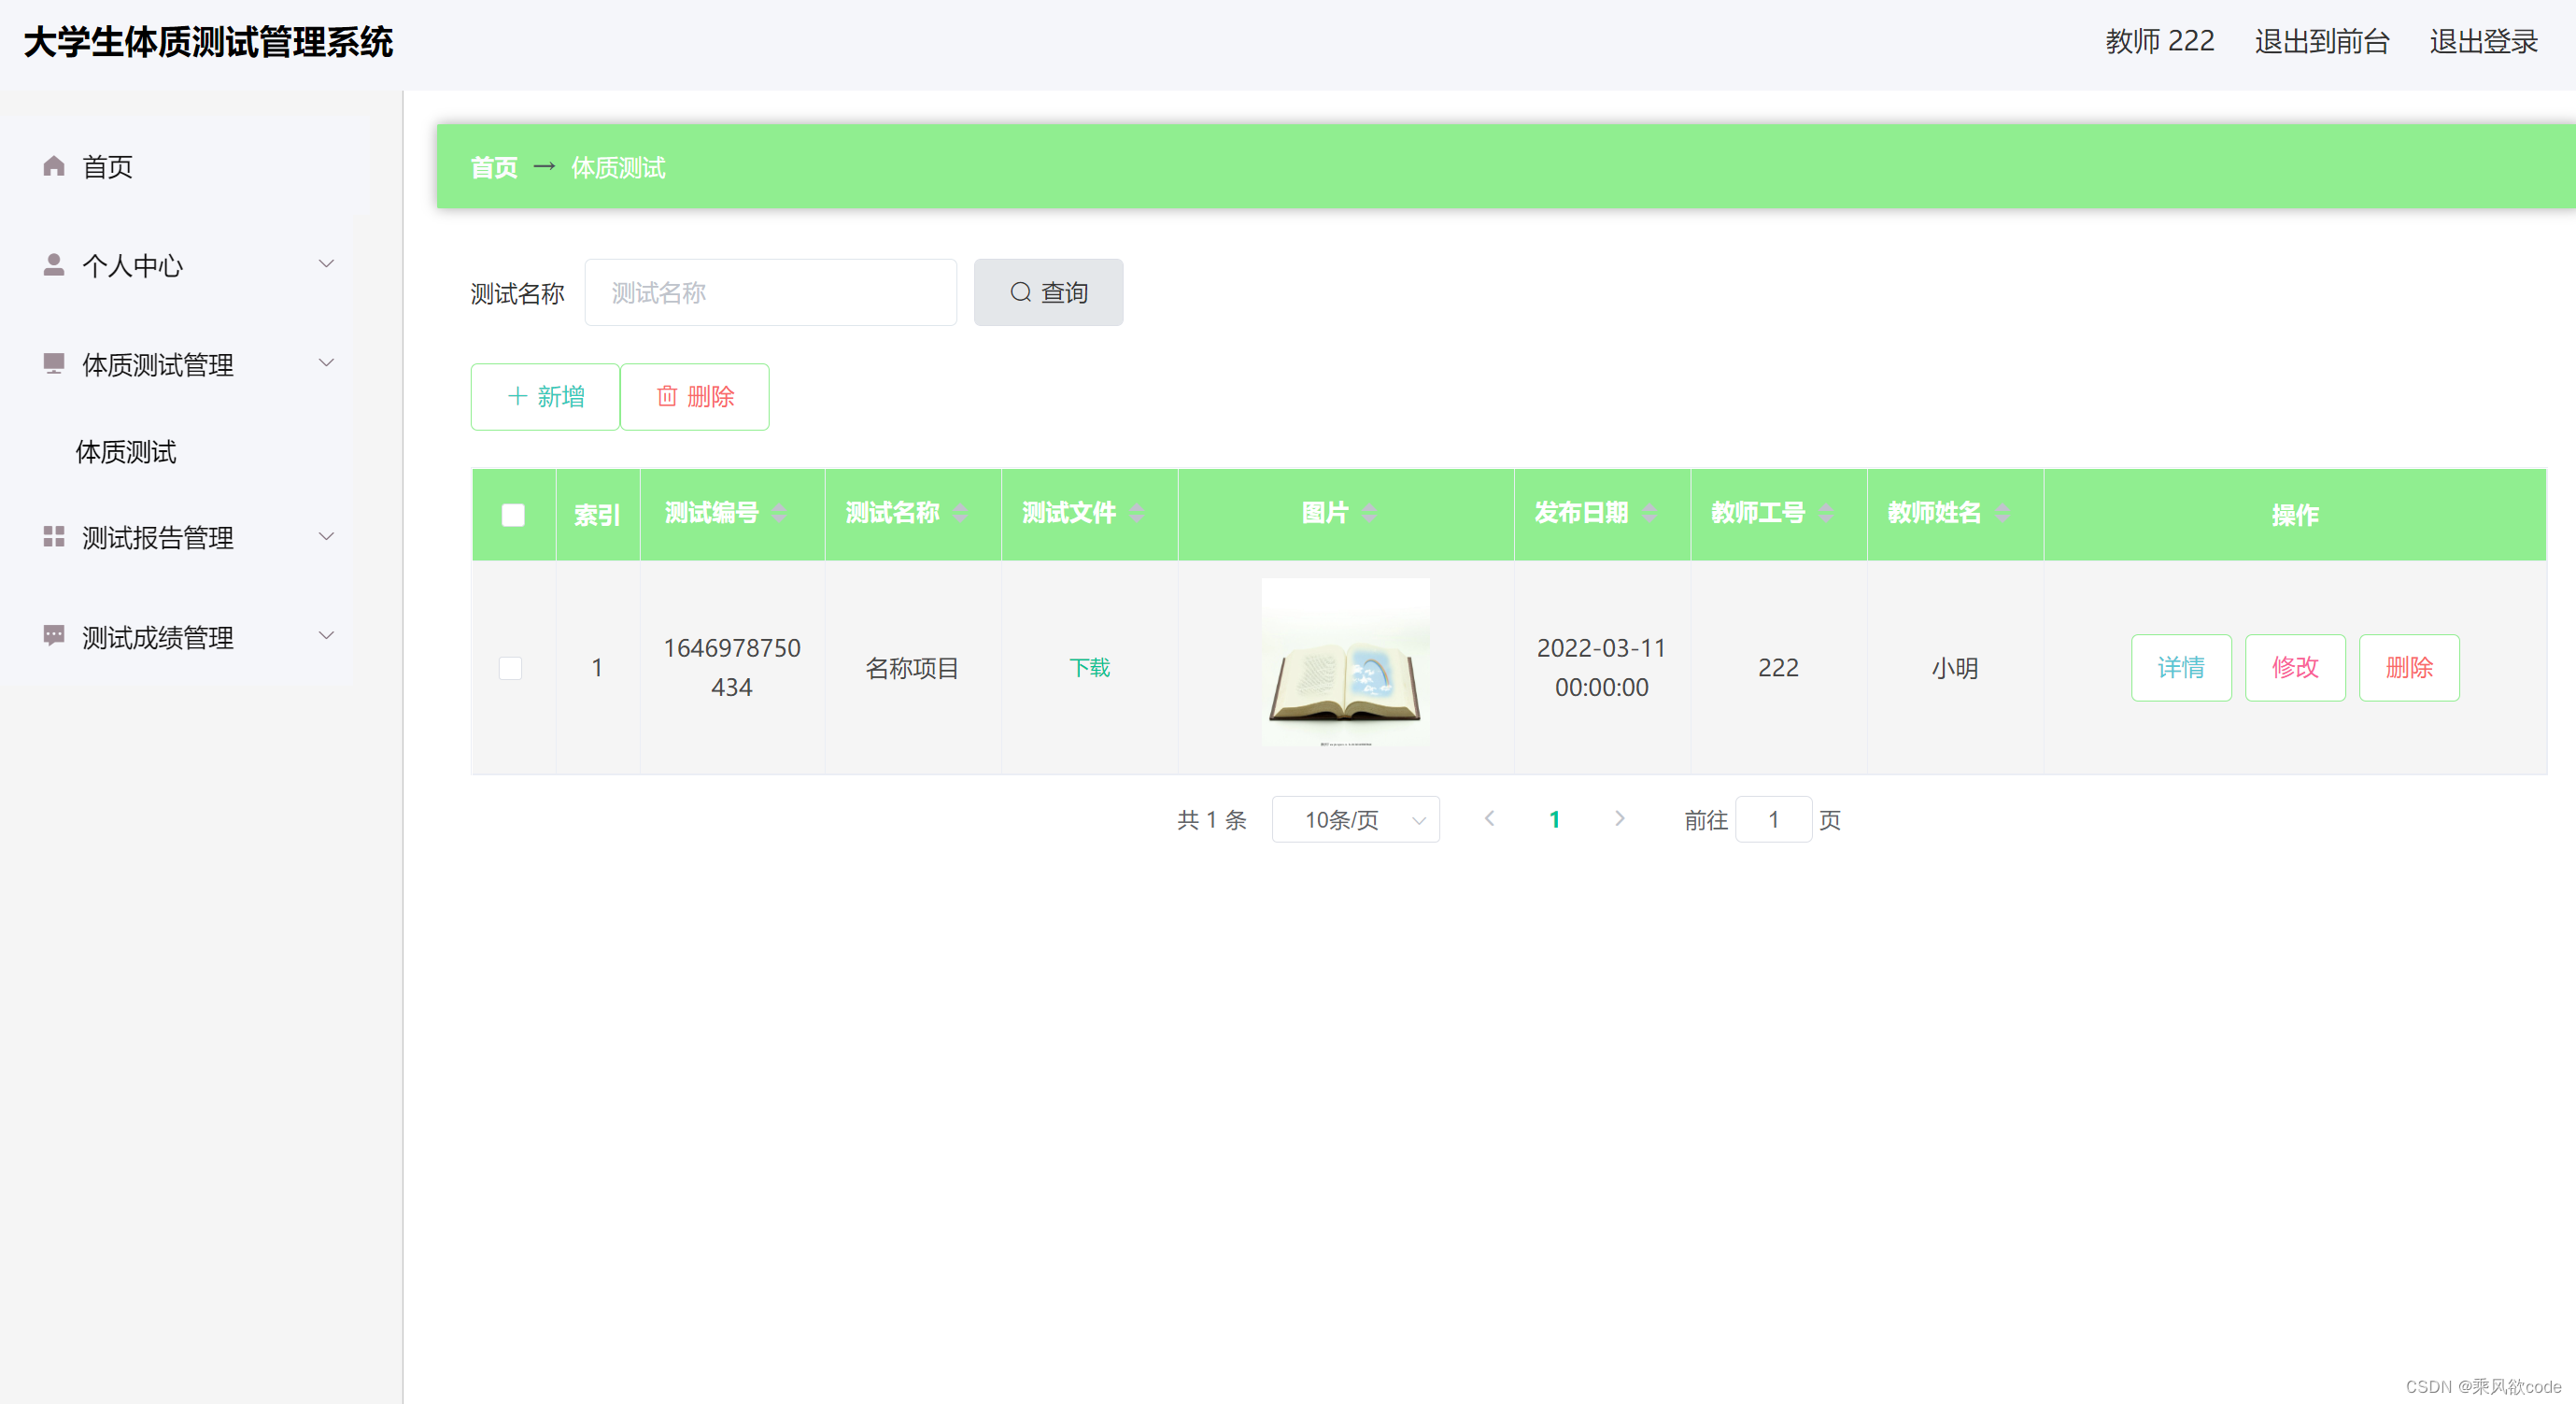The width and height of the screenshot is (2576, 1404).
Task: Click the magnifier icon in 查询 button
Action: point(1020,292)
